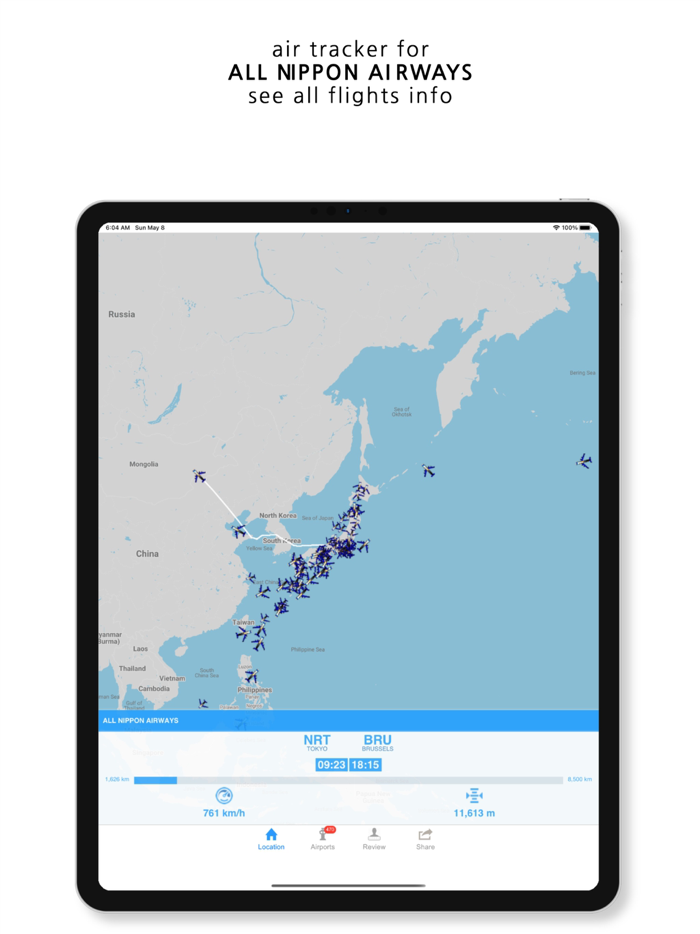Tap the 1,626 km distance flown label
The image size is (700, 934).
click(117, 779)
